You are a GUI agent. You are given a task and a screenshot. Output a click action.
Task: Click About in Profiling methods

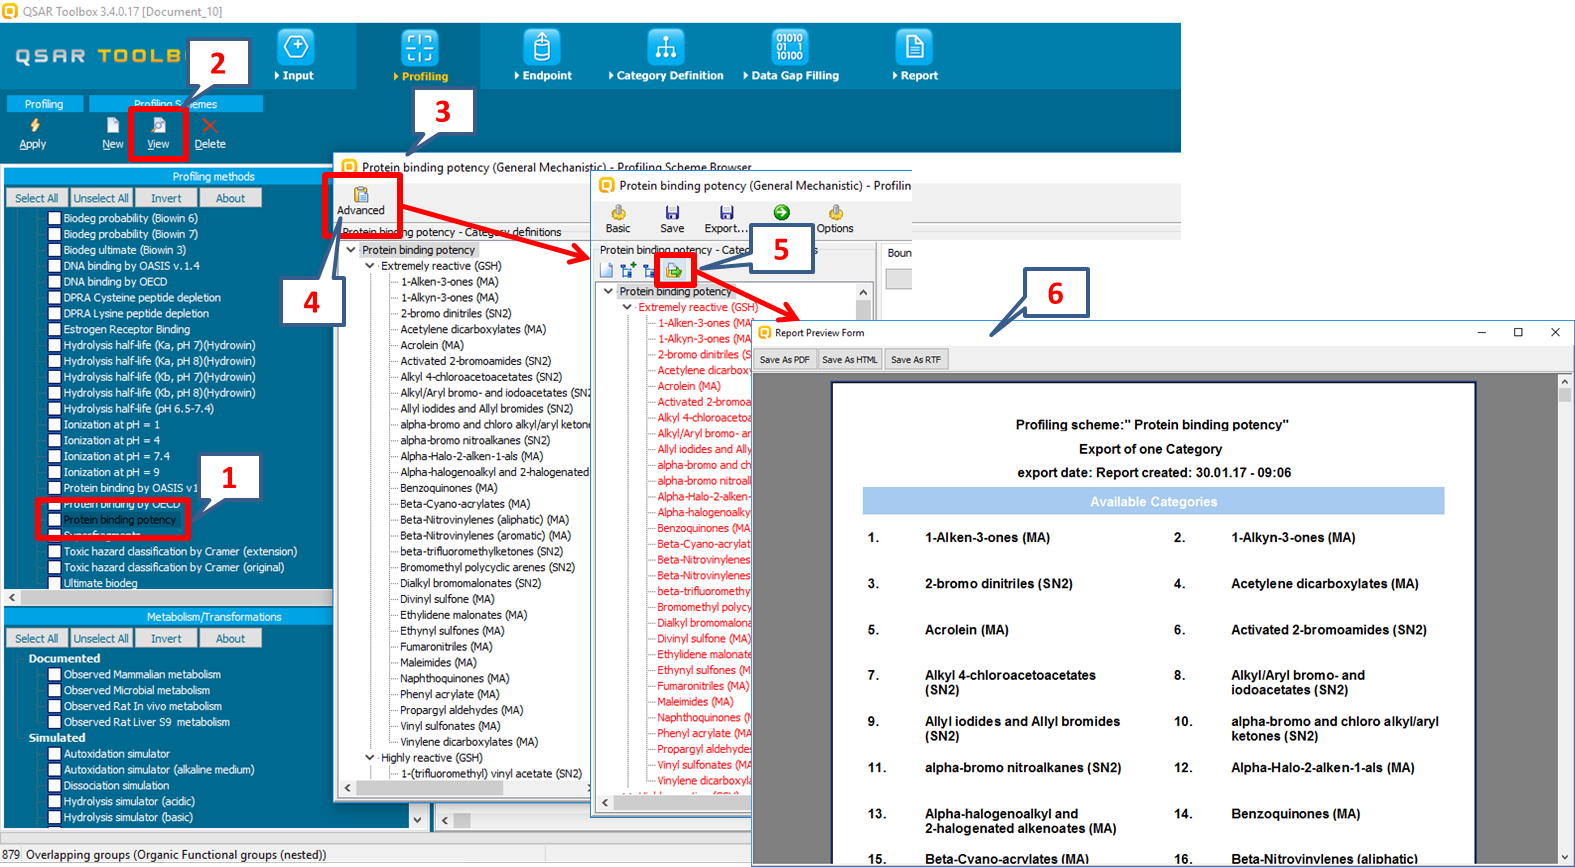tap(230, 198)
